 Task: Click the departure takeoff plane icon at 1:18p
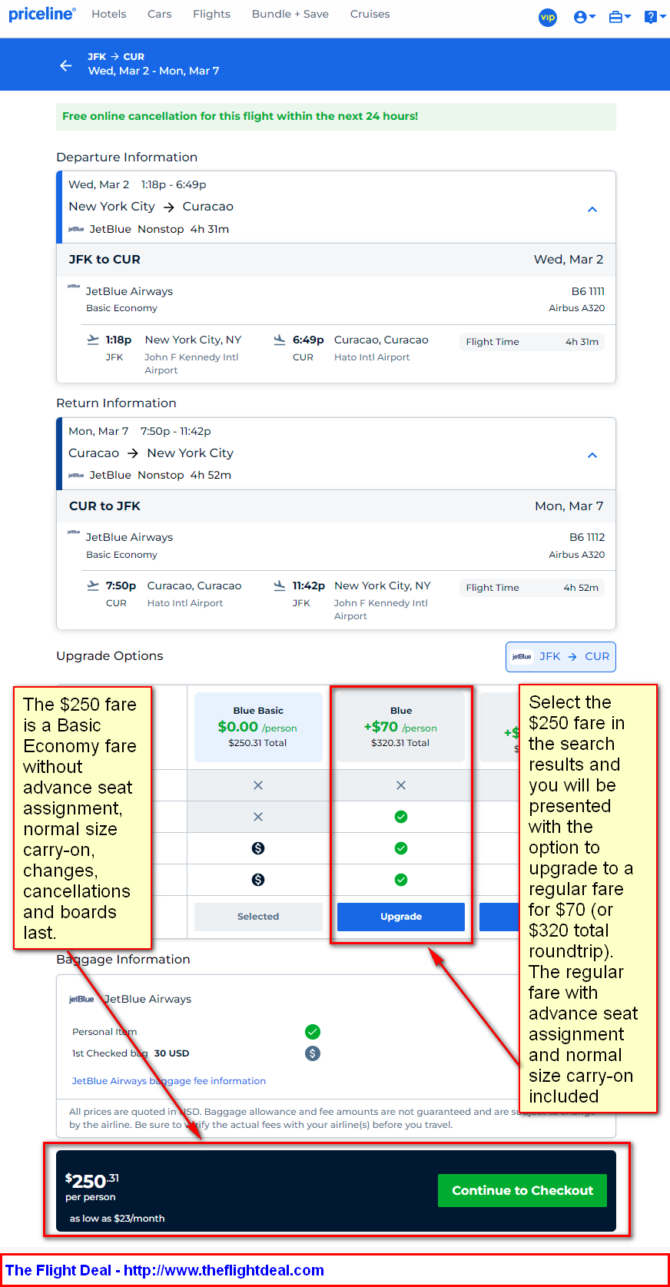pos(94,340)
